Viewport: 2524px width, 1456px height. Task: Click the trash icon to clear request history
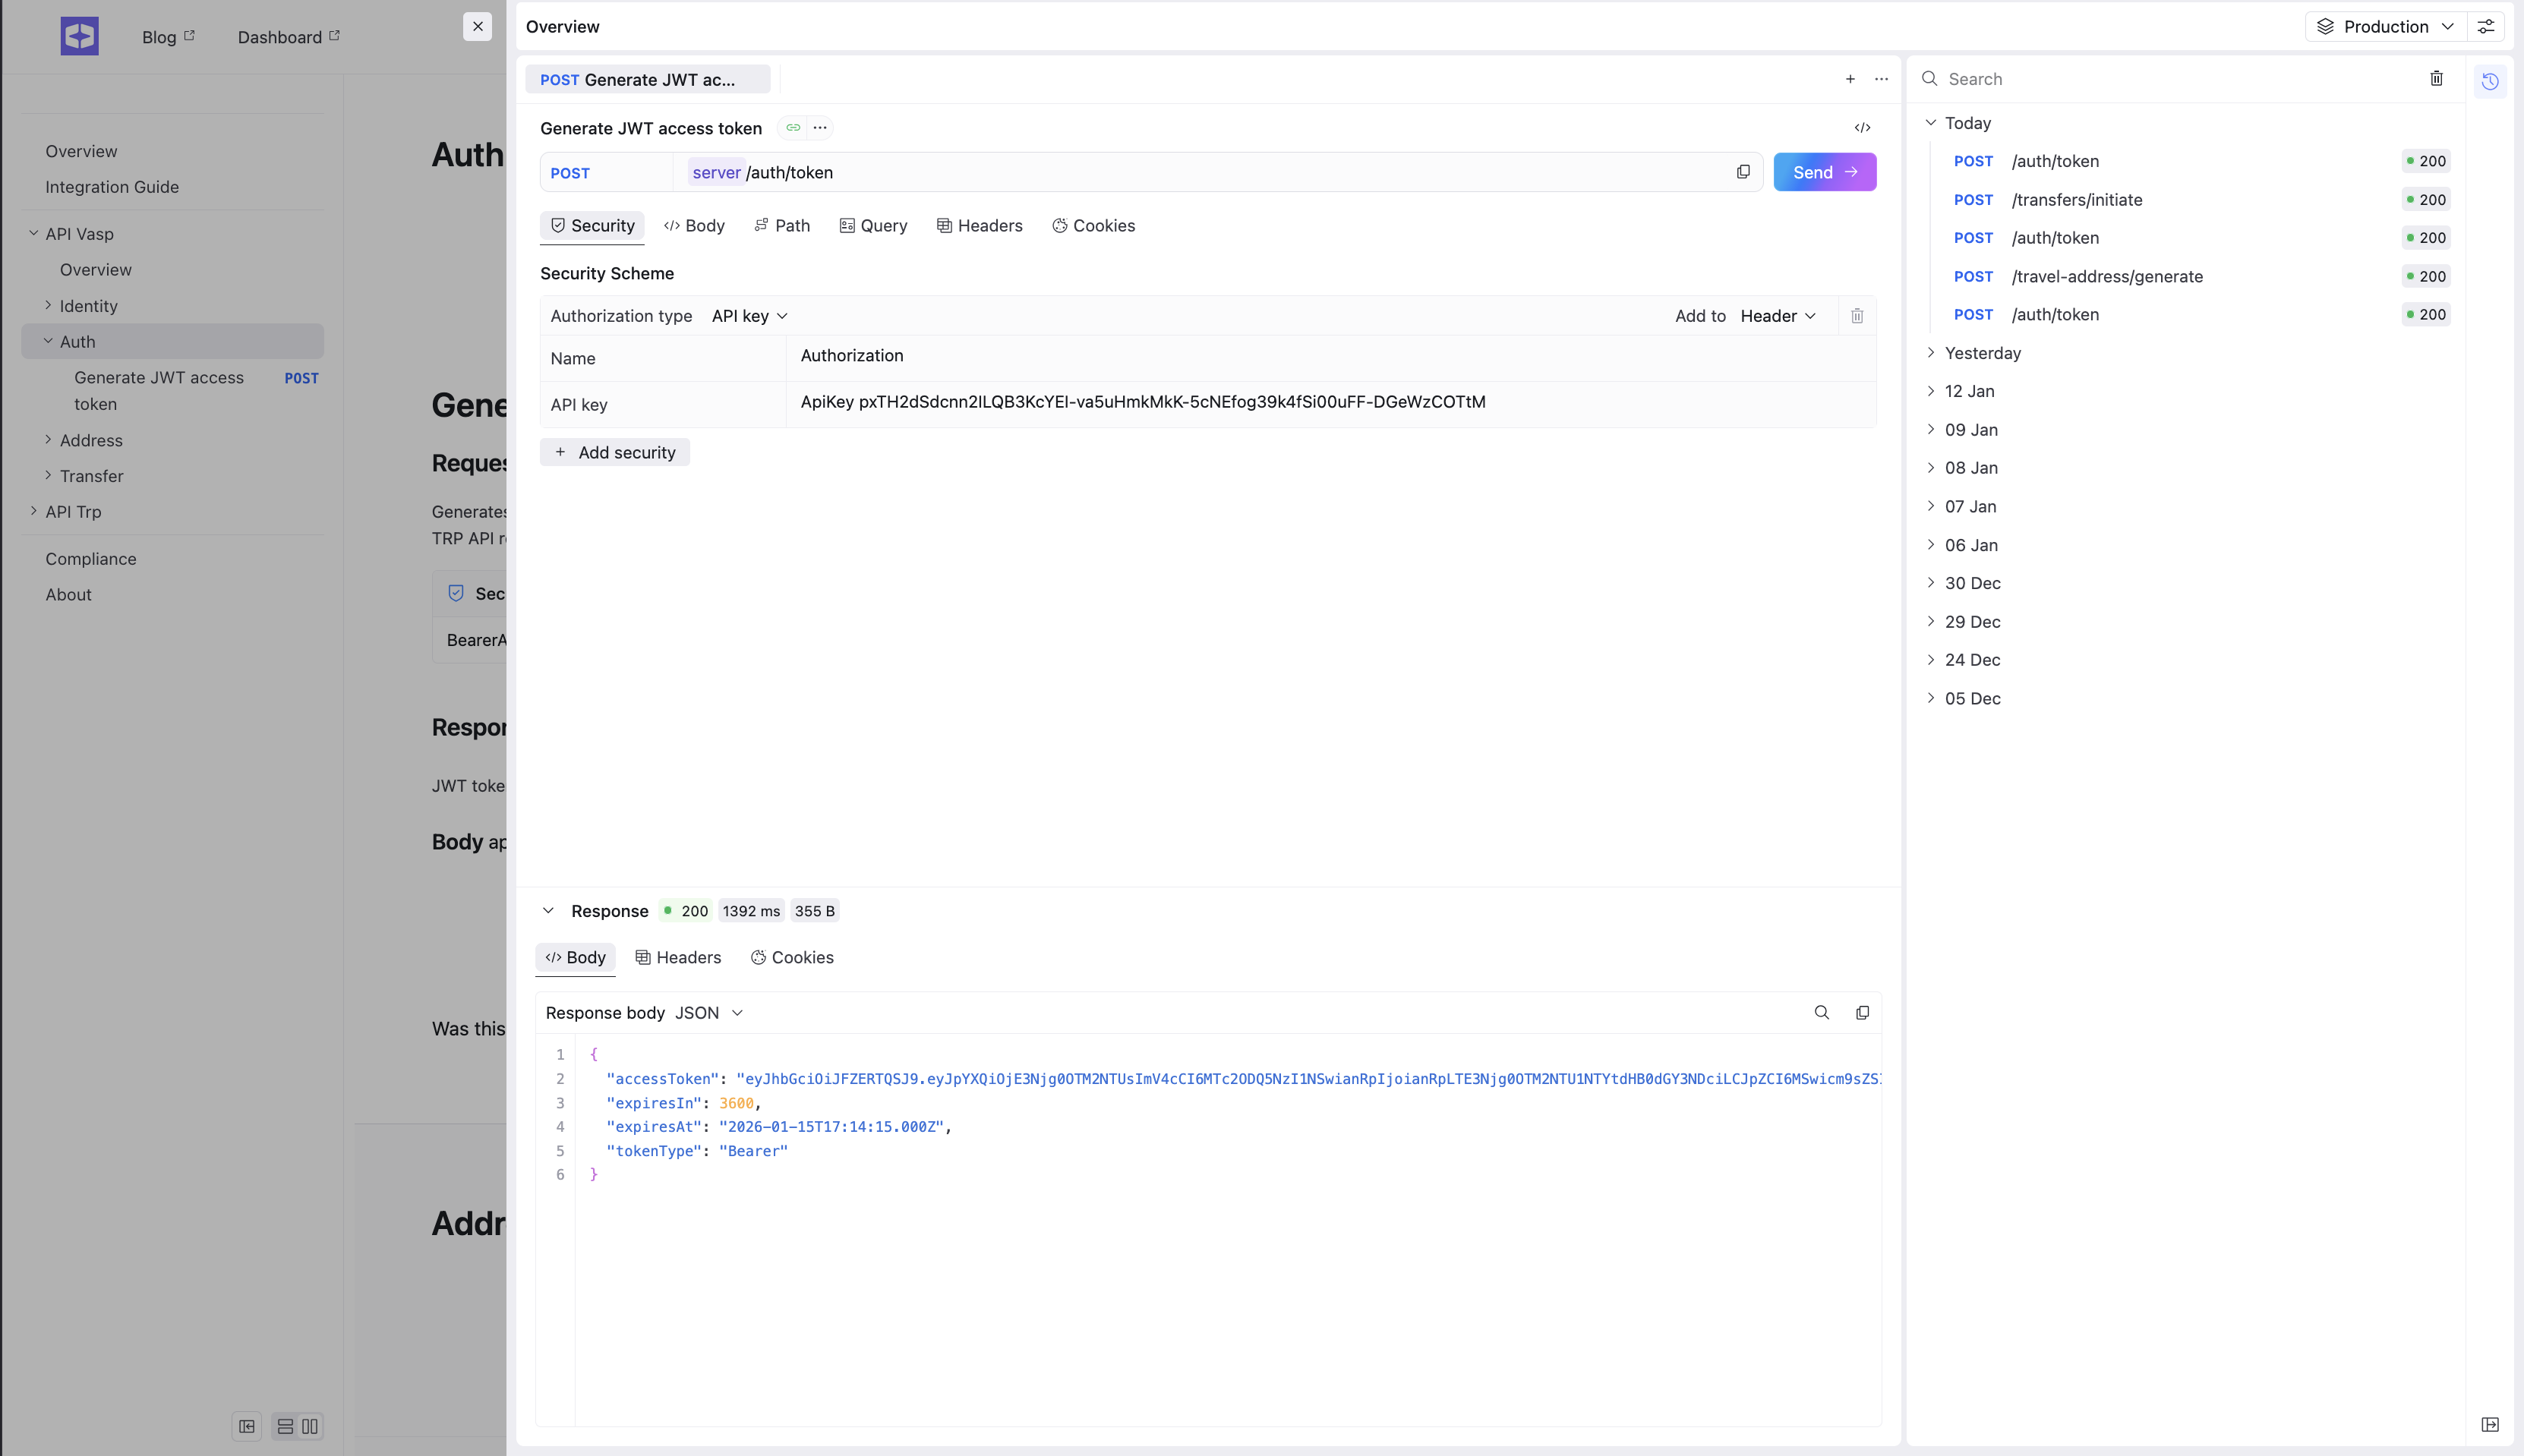[x=2436, y=78]
